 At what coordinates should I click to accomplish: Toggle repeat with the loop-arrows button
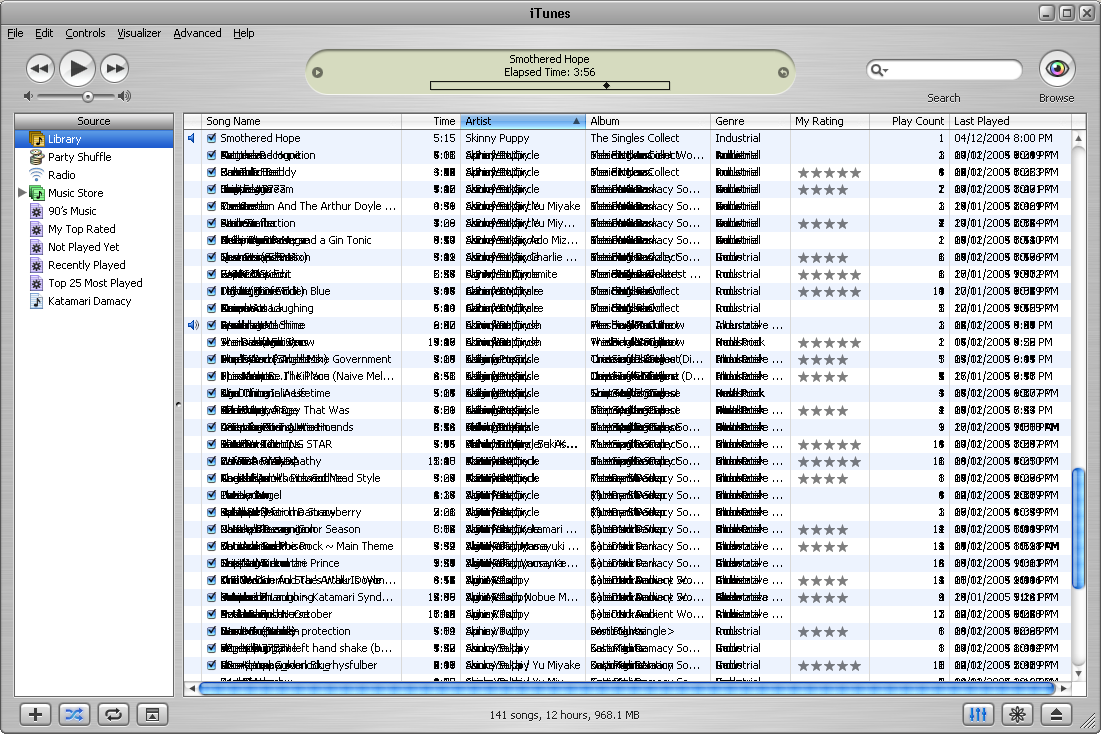(113, 715)
